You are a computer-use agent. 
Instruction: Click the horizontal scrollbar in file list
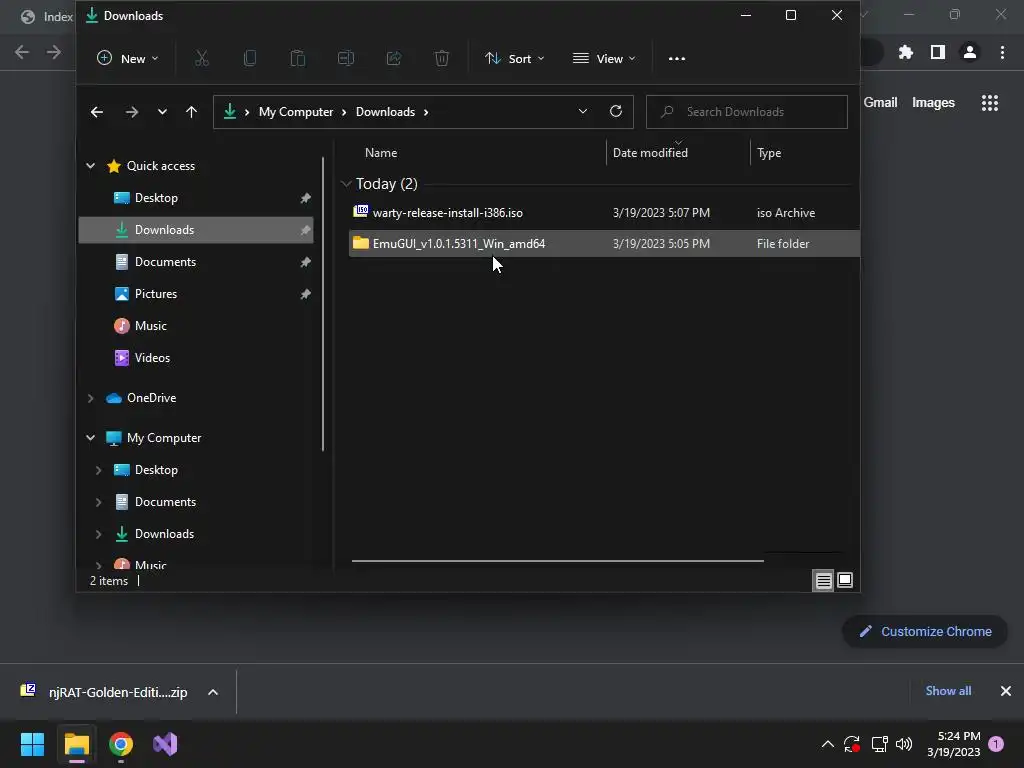[558, 560]
